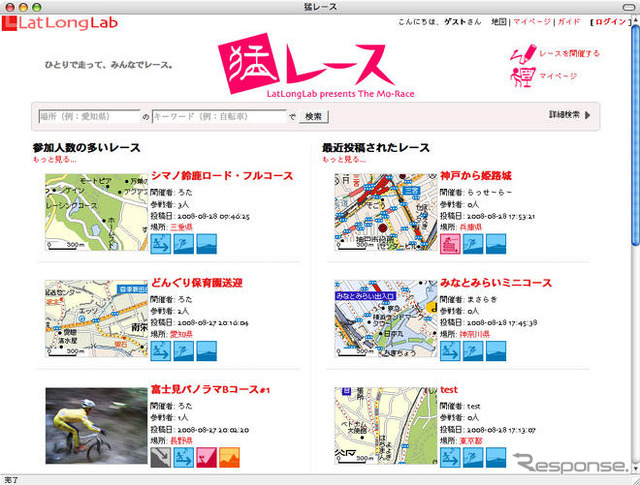Expand 詳細検索 advanced search arrow
Screen dimensions: 640x485
[x=587, y=115]
